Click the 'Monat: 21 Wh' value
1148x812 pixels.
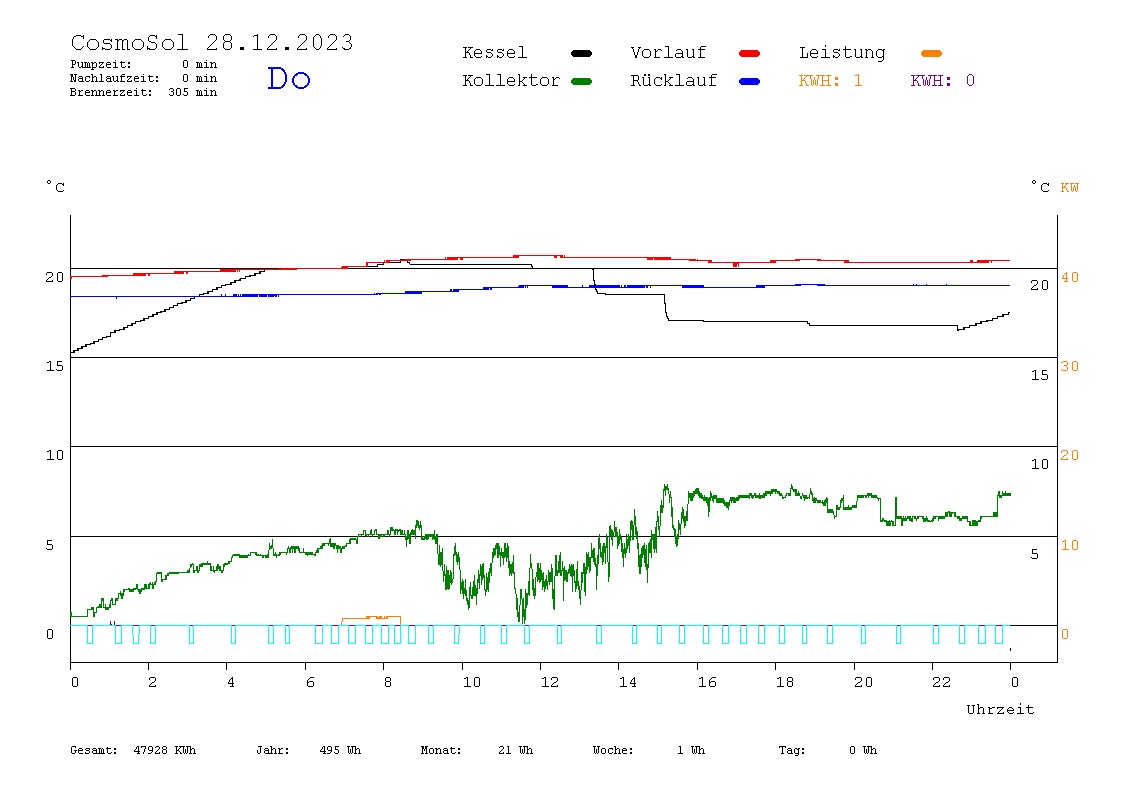click(x=477, y=750)
